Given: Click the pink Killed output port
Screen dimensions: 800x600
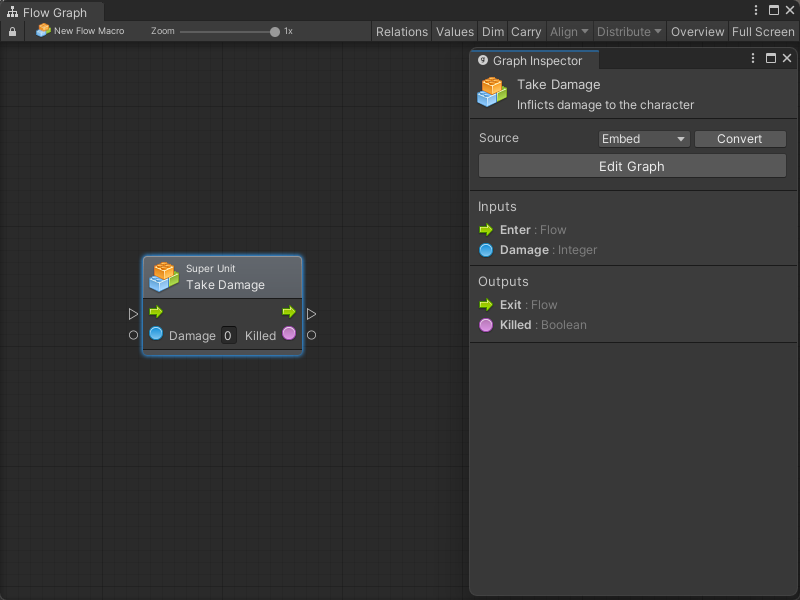Looking at the screenshot, I should pyautogui.click(x=289, y=333).
